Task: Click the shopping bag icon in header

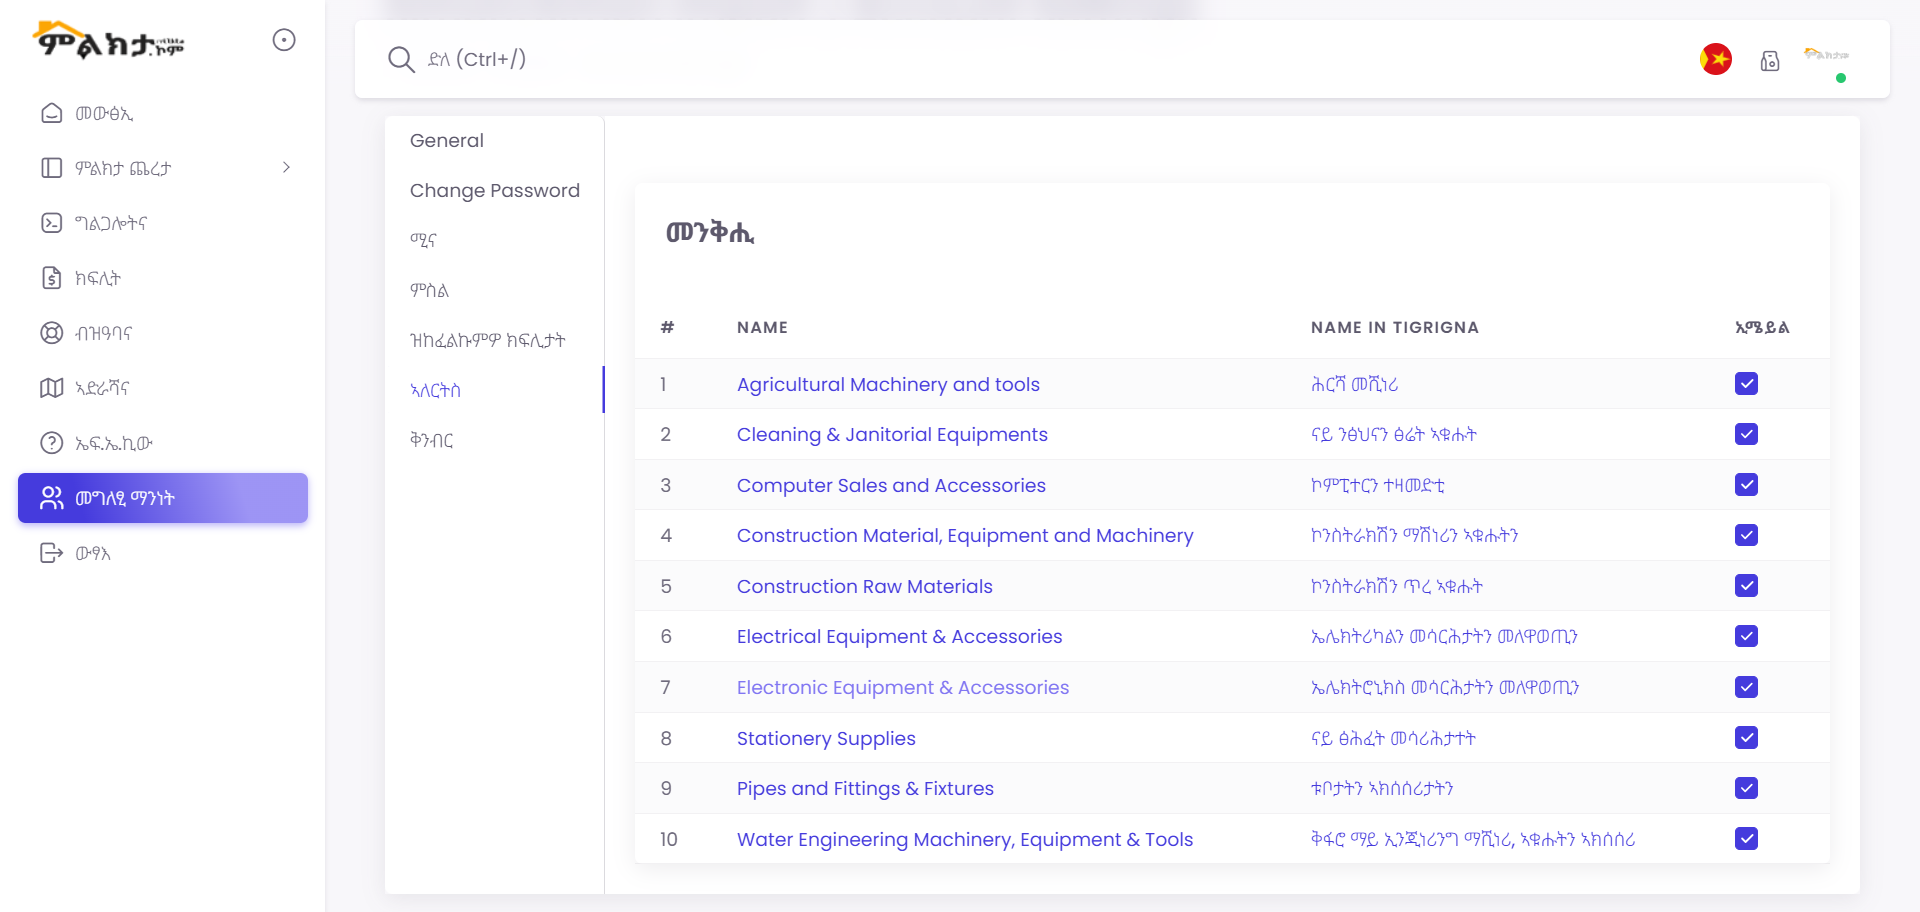Action: [x=1769, y=61]
